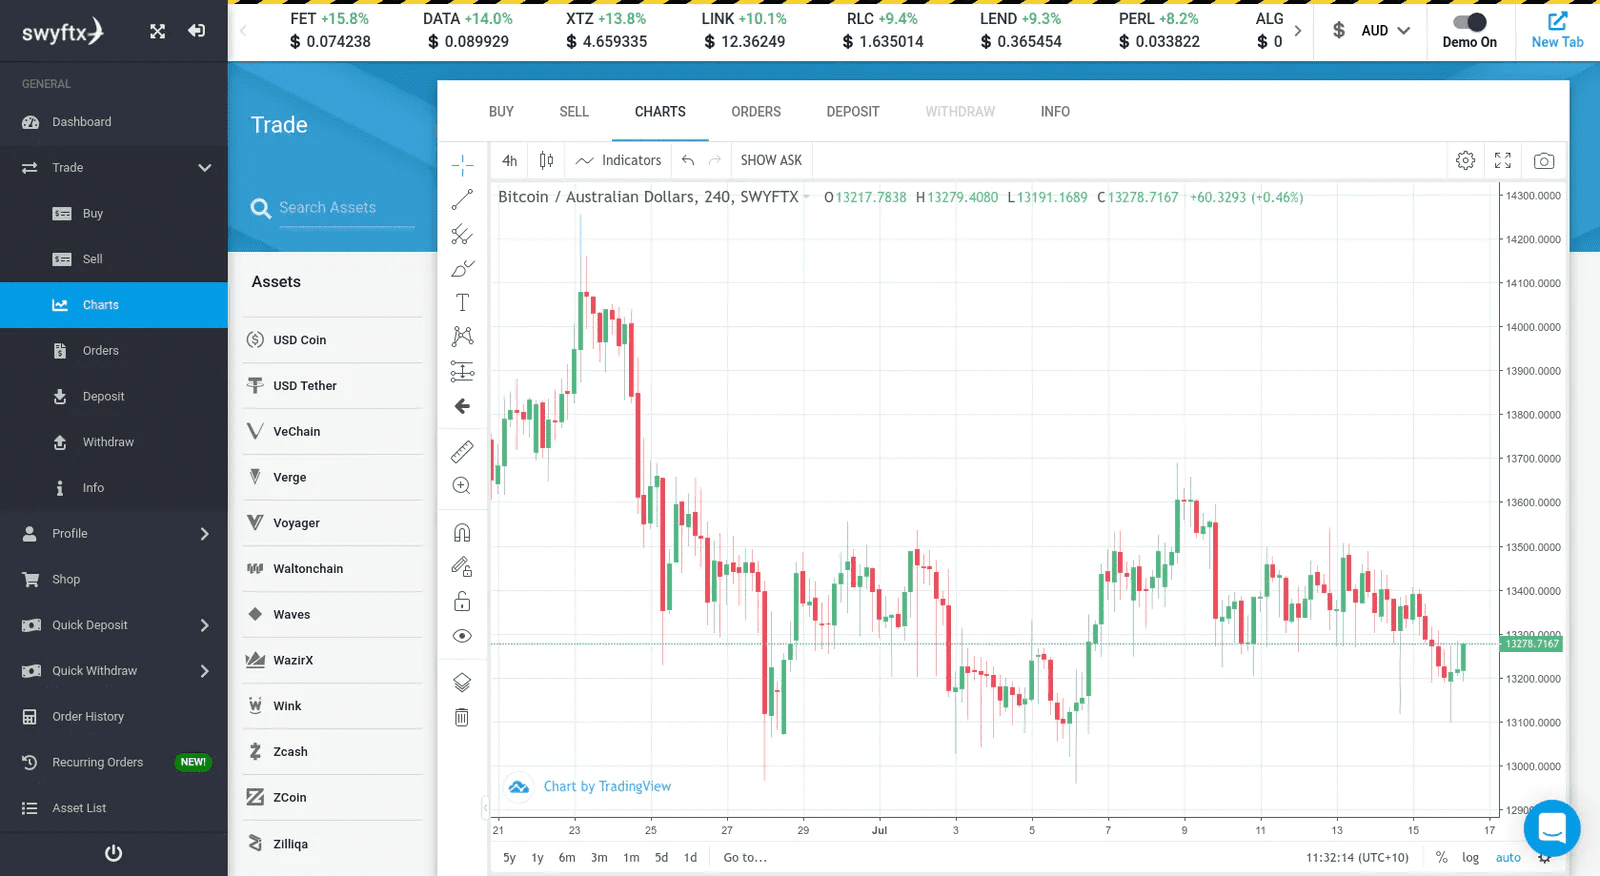Image resolution: width=1600 pixels, height=876 pixels.
Task: Open the 4h interval selector
Action: click(510, 160)
